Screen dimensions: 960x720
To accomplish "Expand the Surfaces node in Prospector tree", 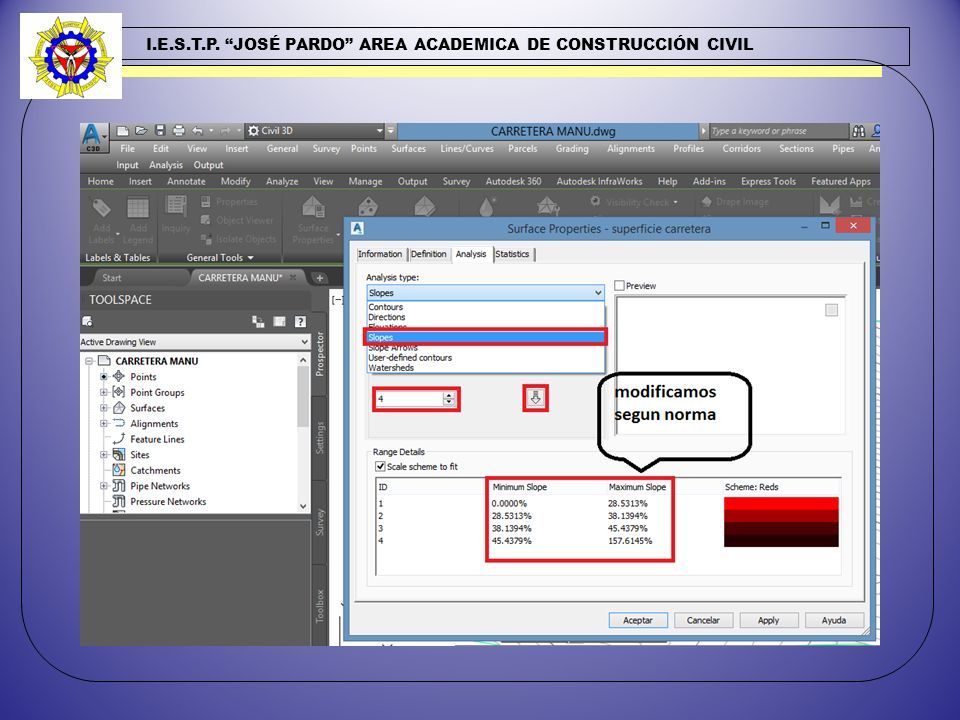I will (x=103, y=408).
